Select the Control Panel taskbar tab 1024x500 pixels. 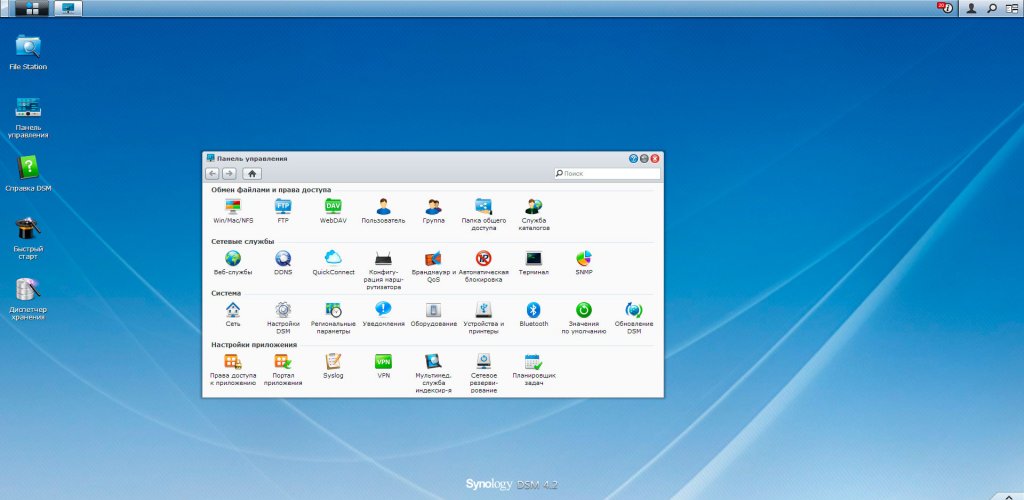68,8
